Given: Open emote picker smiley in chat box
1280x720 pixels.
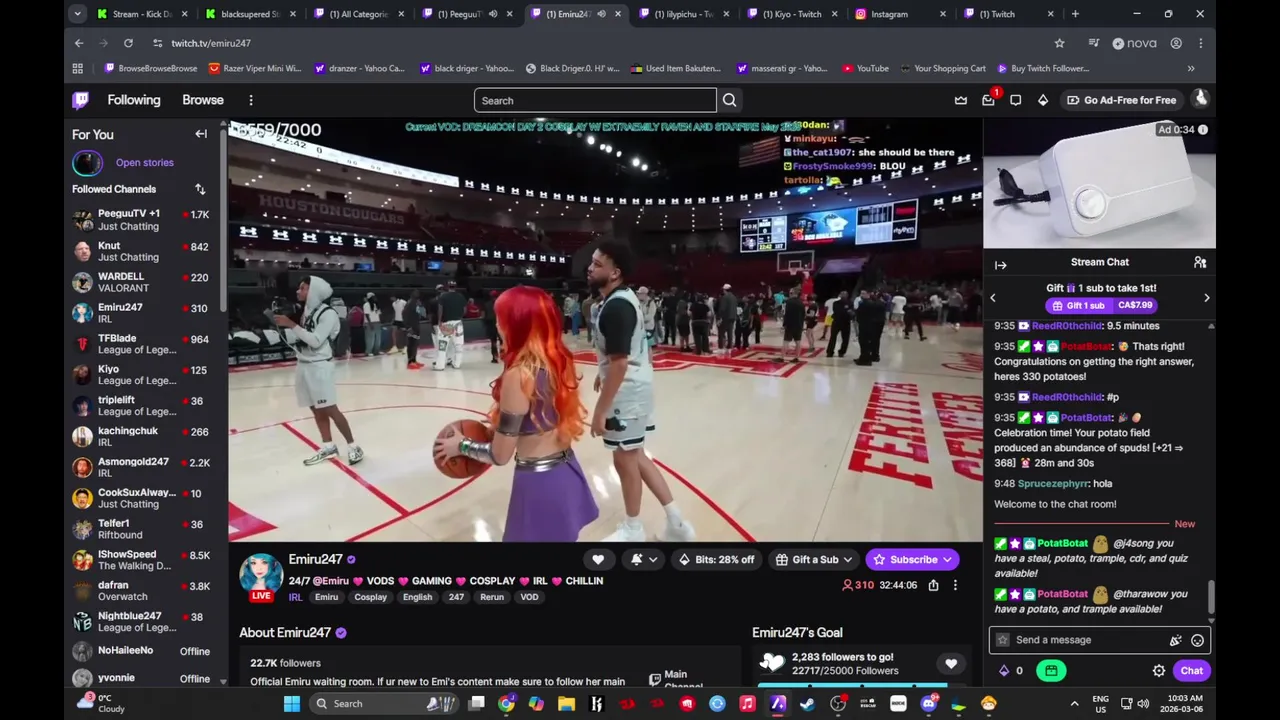Looking at the screenshot, I should (1197, 640).
